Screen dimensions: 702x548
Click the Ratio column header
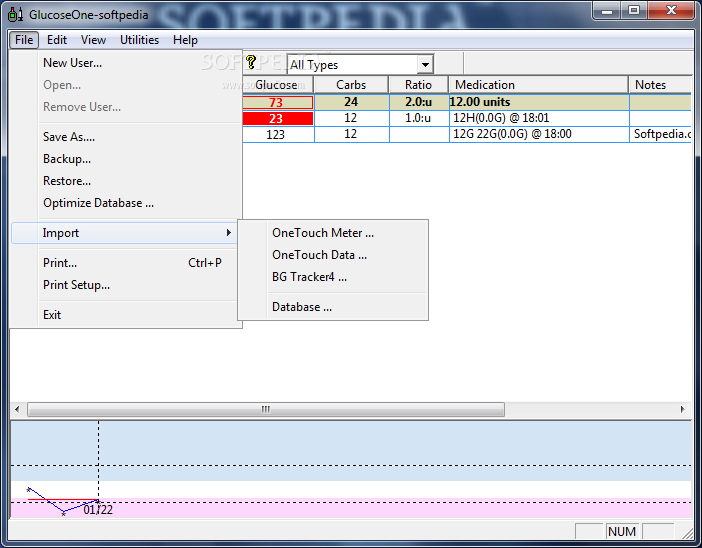tap(418, 85)
